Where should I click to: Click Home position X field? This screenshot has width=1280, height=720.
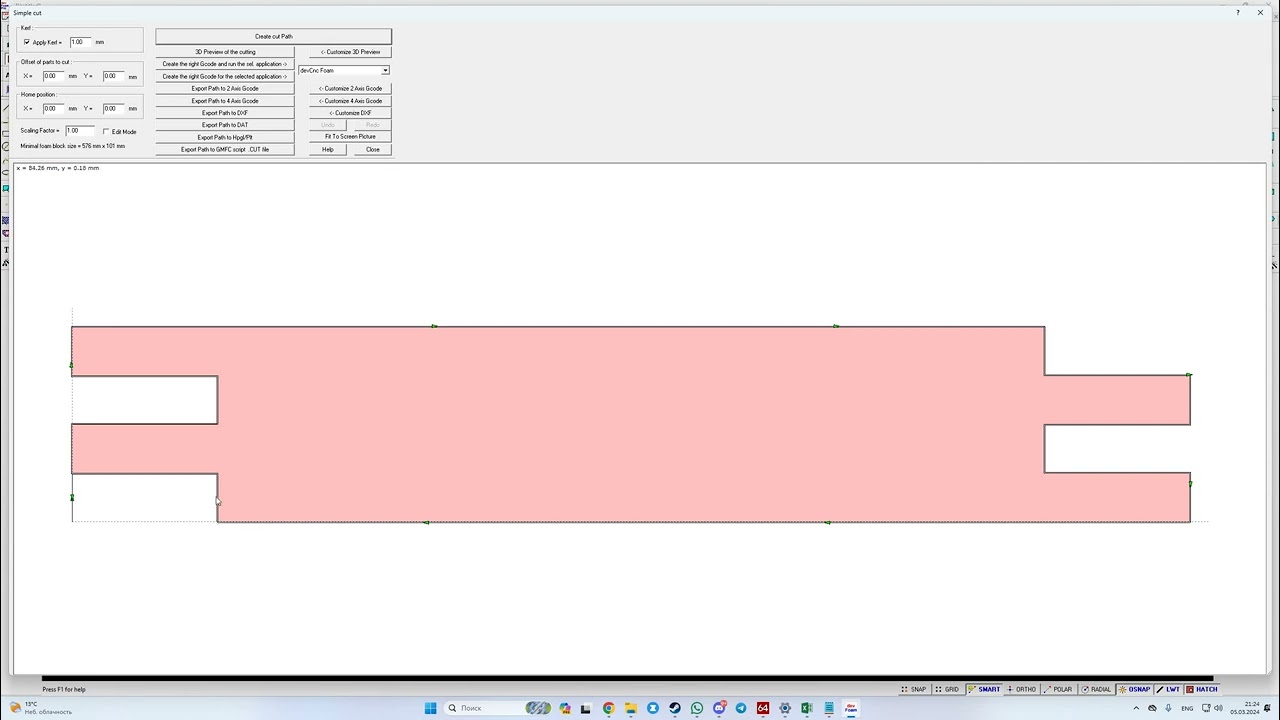[x=53, y=108]
